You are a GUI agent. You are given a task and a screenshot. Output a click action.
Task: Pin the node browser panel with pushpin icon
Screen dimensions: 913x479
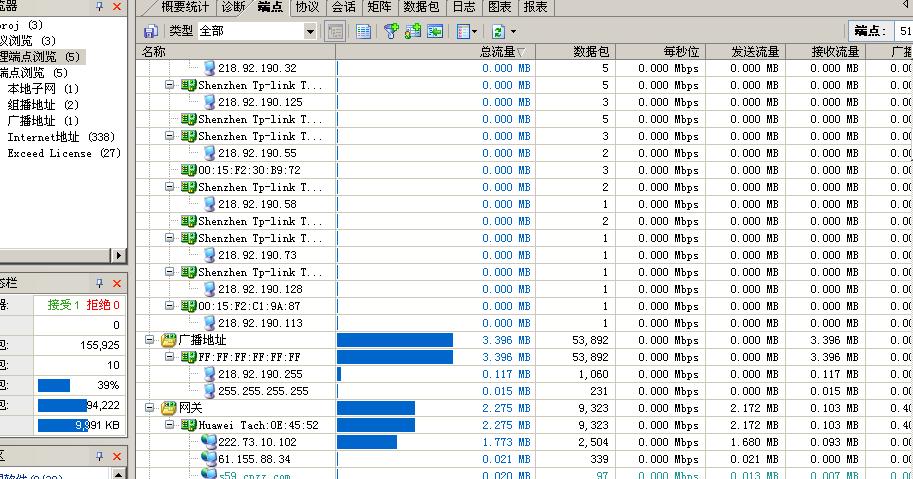(99, 7)
